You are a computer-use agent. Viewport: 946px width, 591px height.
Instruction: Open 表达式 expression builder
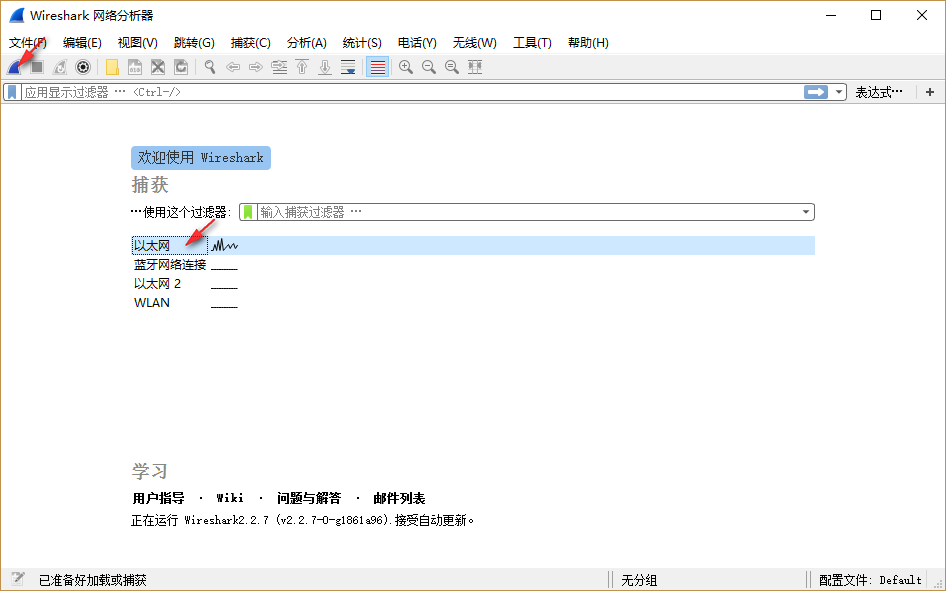[x=879, y=92]
